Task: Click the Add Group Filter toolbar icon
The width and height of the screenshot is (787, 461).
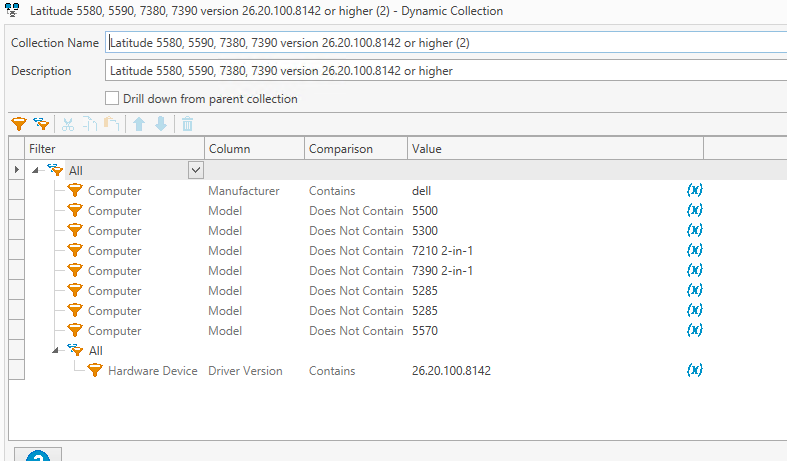Action: pos(41,125)
